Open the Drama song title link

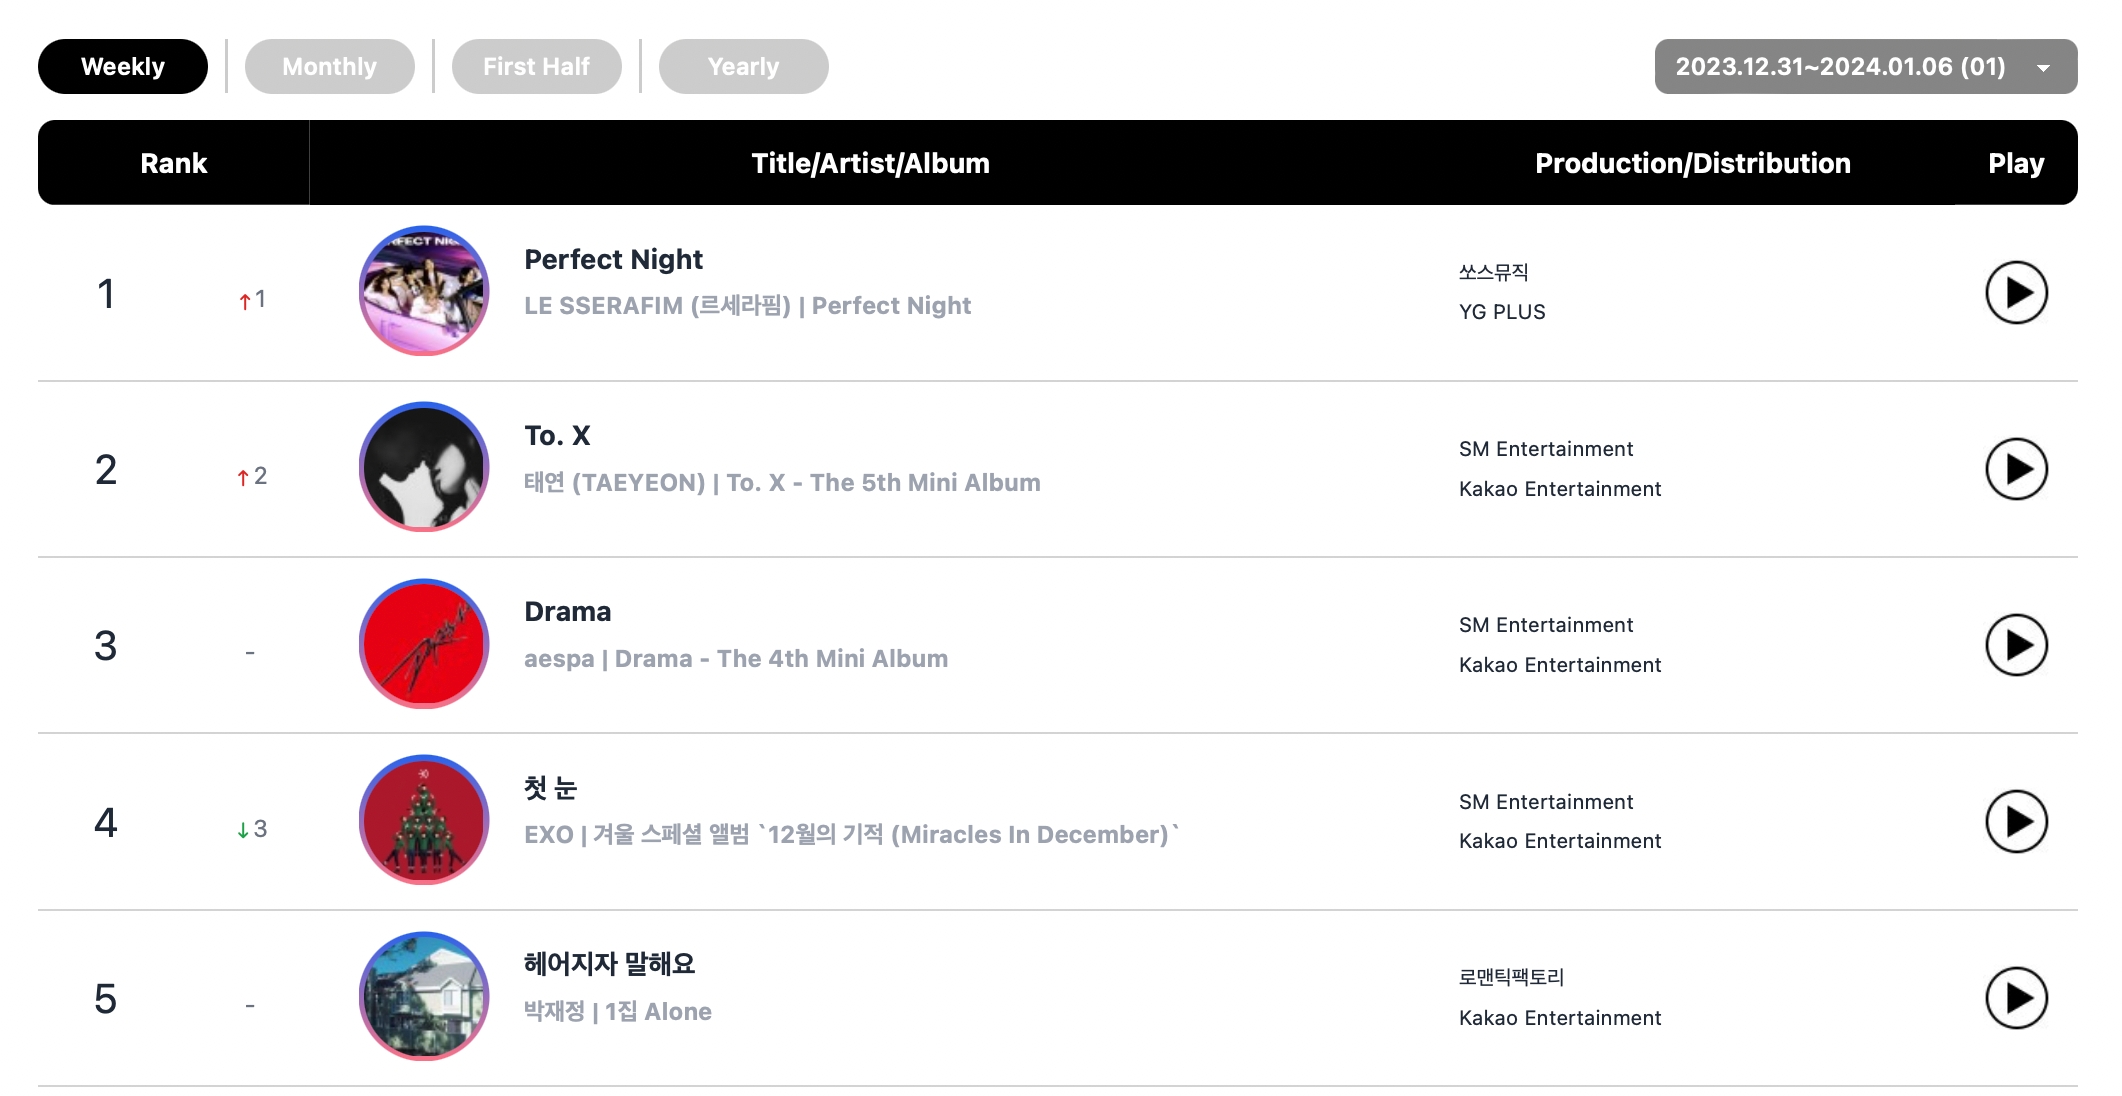[x=567, y=612]
